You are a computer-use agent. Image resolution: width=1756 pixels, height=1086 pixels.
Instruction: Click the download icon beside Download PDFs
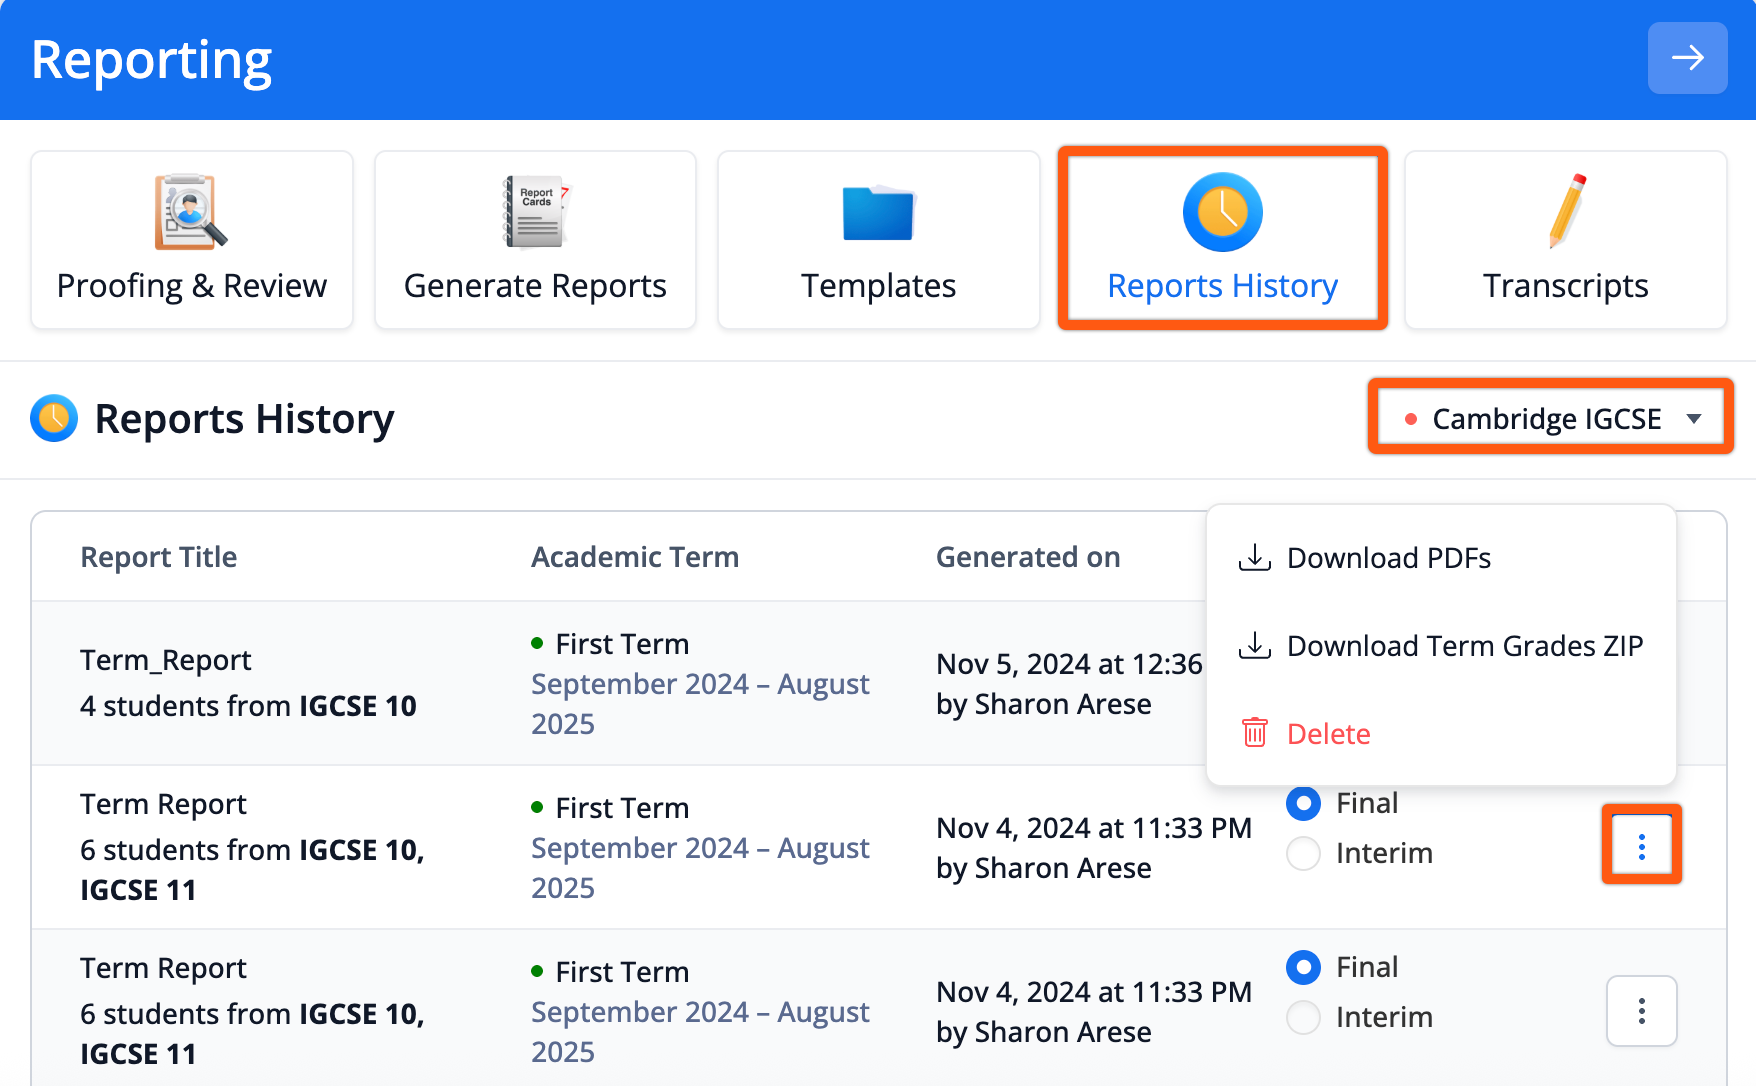point(1255,557)
